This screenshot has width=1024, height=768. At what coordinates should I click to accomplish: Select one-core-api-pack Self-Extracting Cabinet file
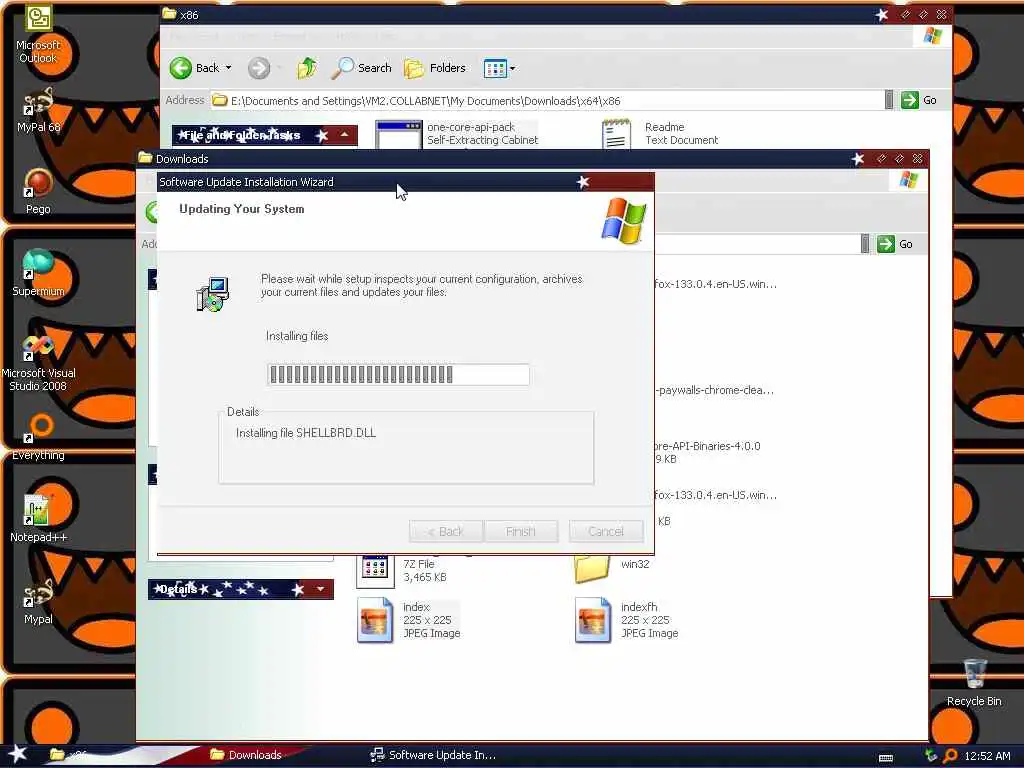457,134
